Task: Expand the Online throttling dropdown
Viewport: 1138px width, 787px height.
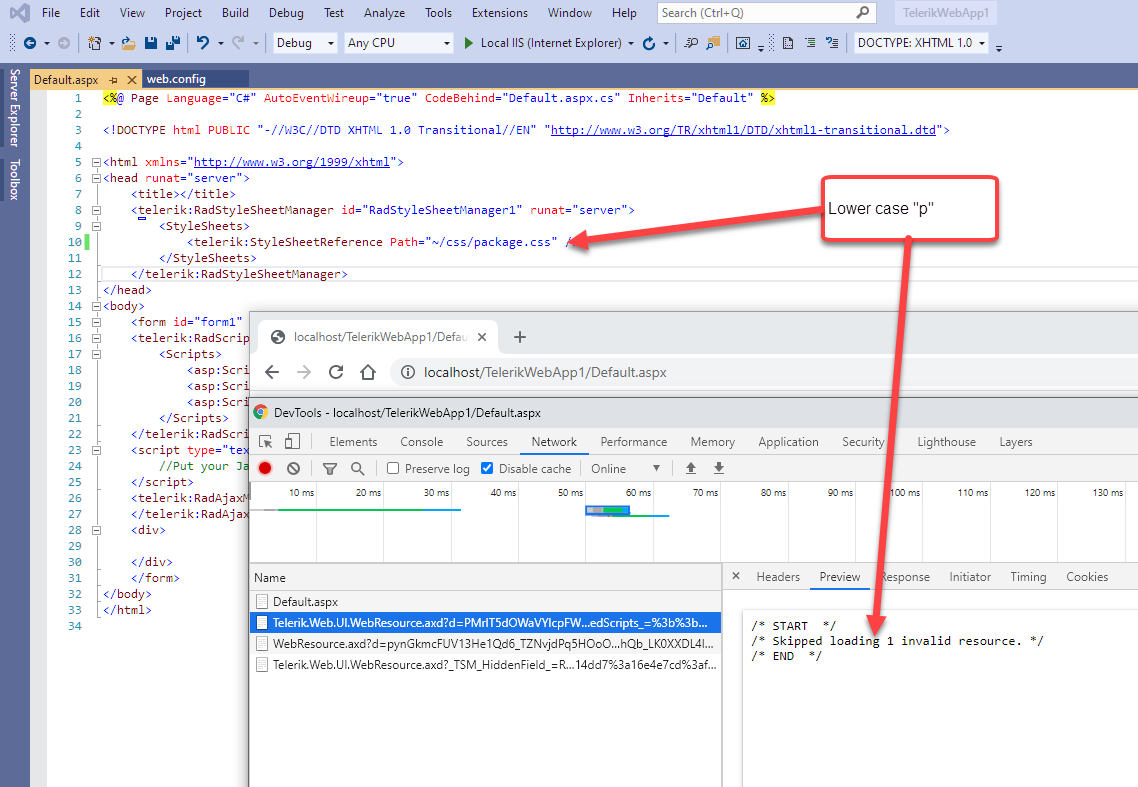Action: (x=626, y=468)
